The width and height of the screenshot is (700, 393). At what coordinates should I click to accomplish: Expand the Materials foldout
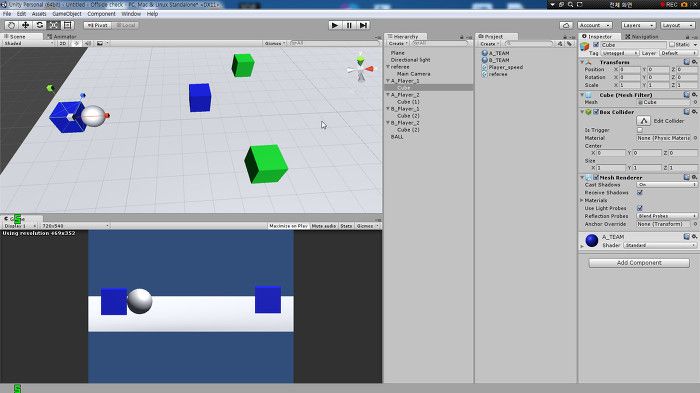point(582,201)
